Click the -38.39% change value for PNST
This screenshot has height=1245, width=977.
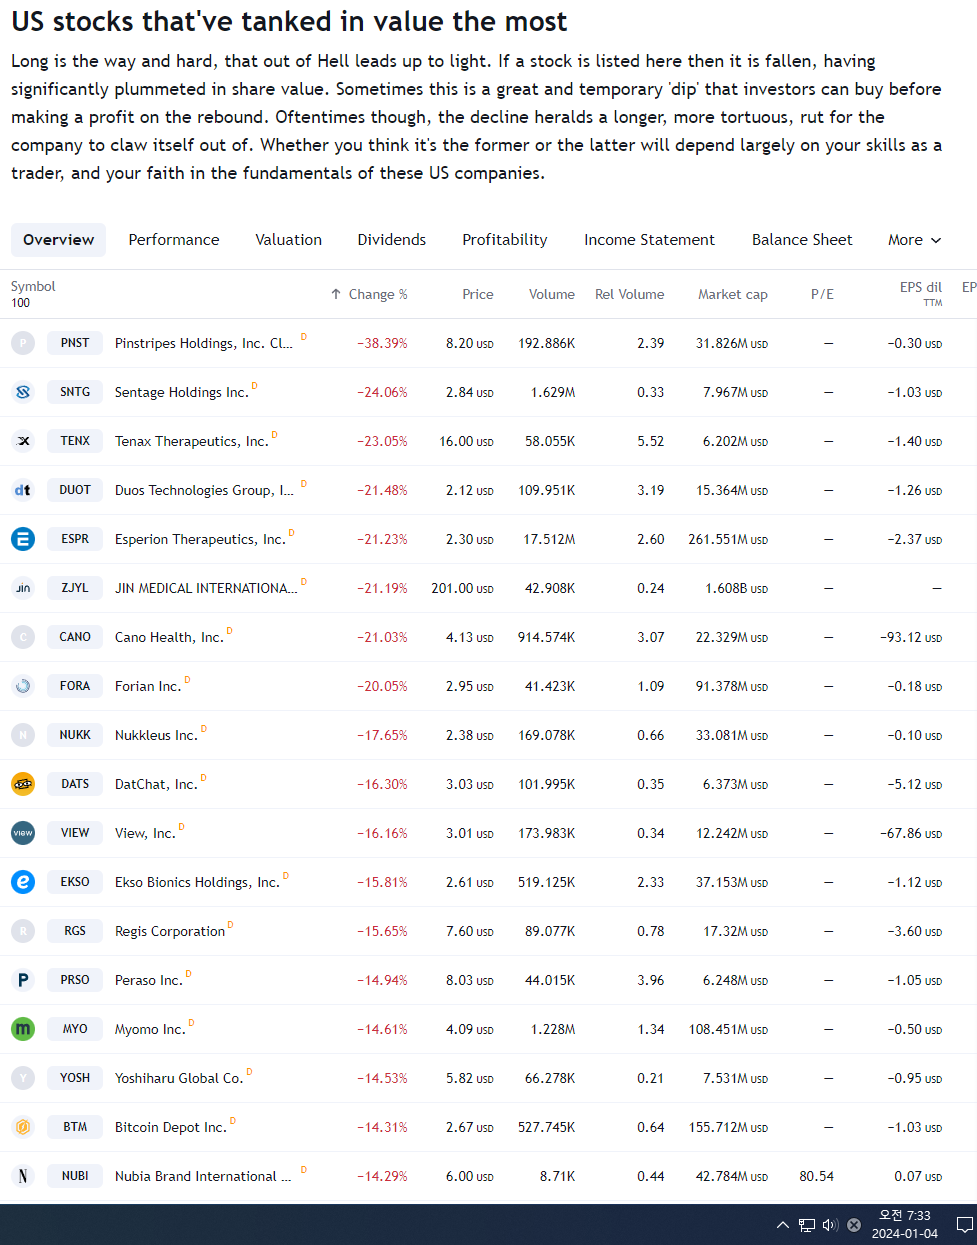382,343
